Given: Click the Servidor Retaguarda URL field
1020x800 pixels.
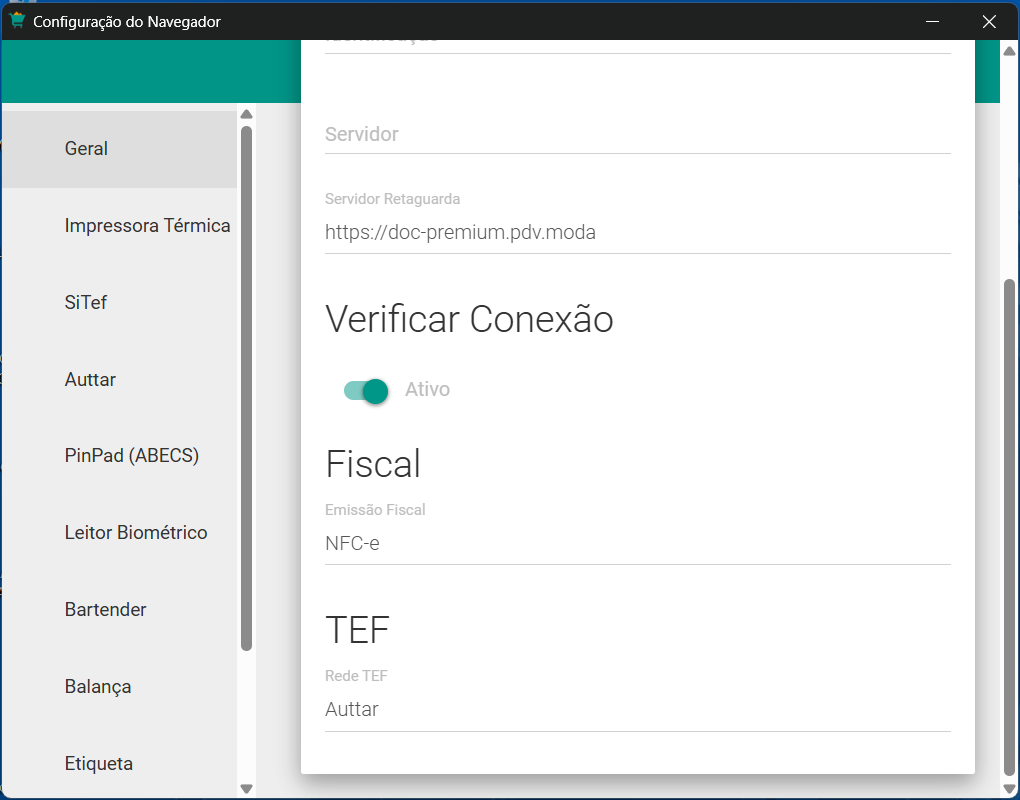Looking at the screenshot, I should [x=637, y=233].
